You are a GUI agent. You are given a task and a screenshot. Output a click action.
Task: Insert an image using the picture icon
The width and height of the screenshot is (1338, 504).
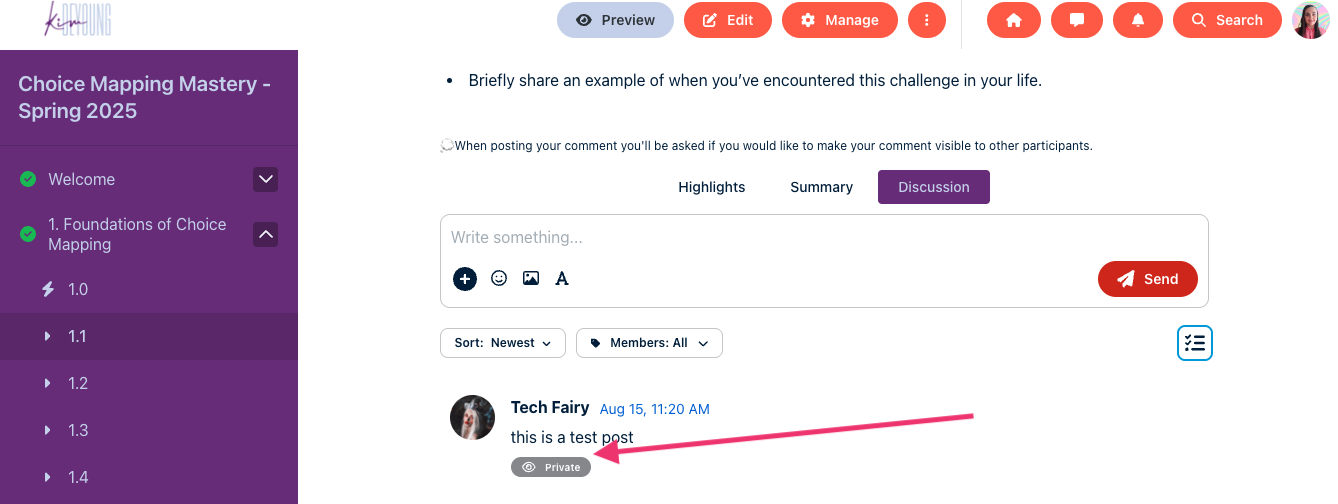[531, 279]
